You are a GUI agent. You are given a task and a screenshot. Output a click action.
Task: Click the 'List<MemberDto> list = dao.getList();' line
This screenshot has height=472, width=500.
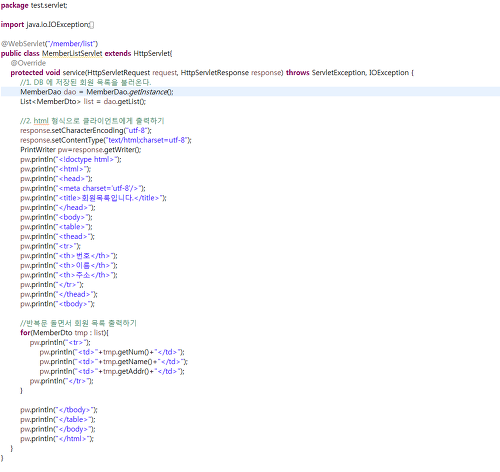pyautogui.click(x=83, y=101)
